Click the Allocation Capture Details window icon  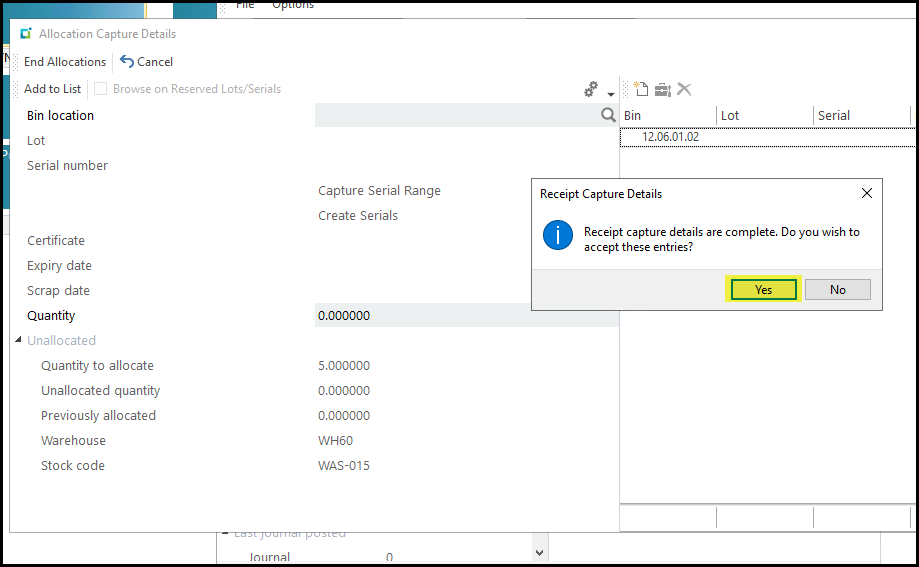[26, 34]
